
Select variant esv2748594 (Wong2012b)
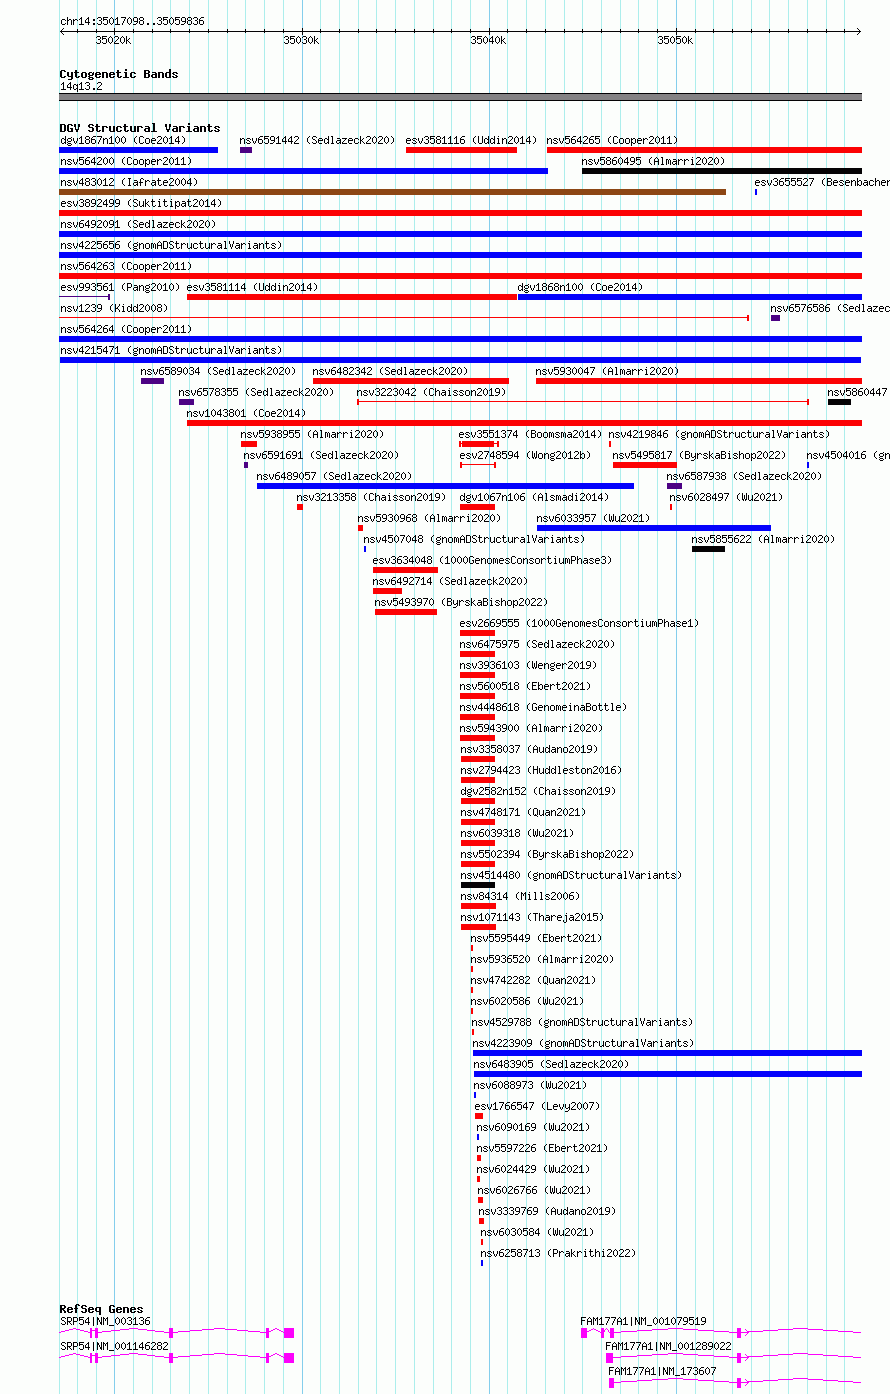click(x=478, y=465)
